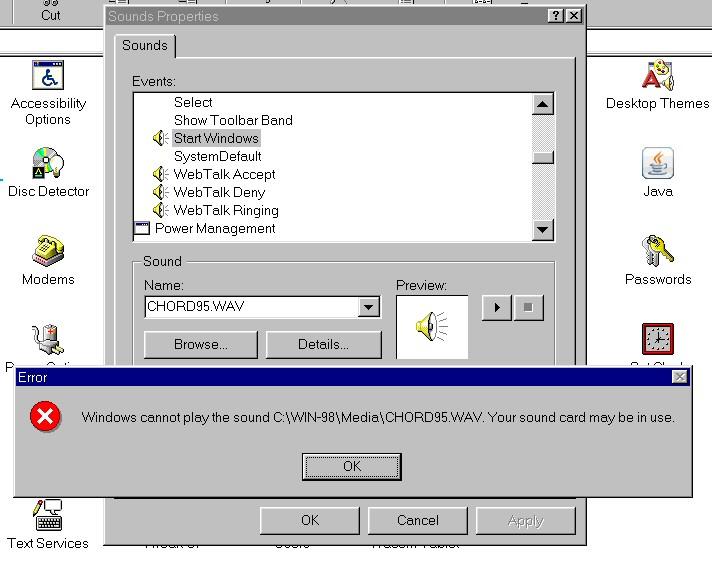Select 'SystemDefault' event
This screenshot has height=564, width=712.
pyautogui.click(x=218, y=156)
